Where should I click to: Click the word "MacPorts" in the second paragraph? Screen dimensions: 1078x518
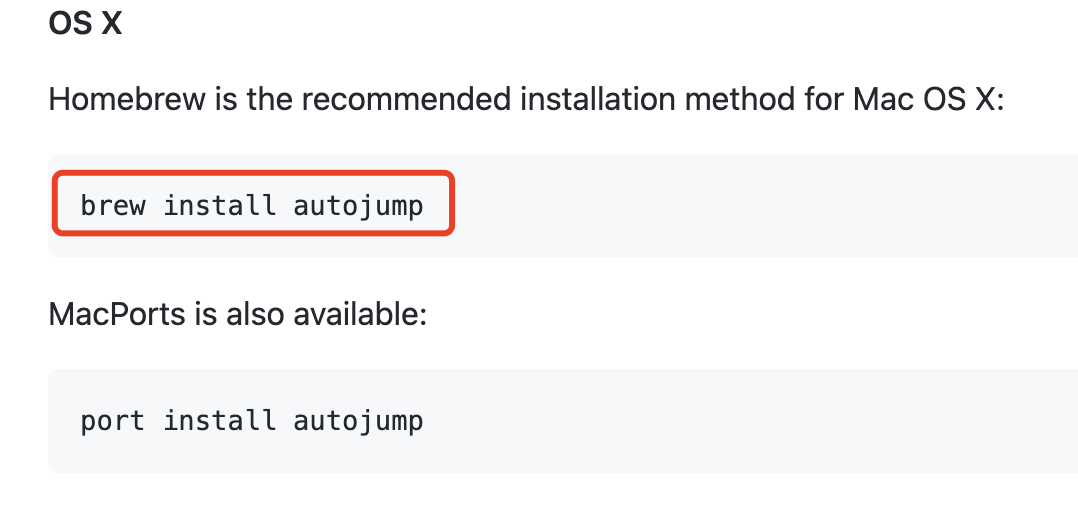[117, 314]
